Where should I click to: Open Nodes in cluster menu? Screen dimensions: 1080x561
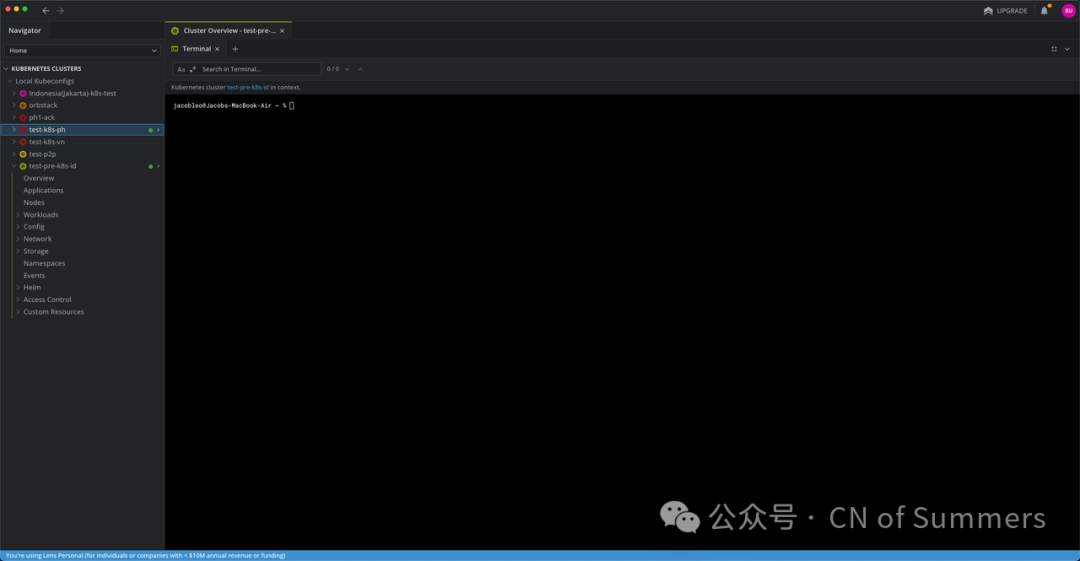point(34,203)
